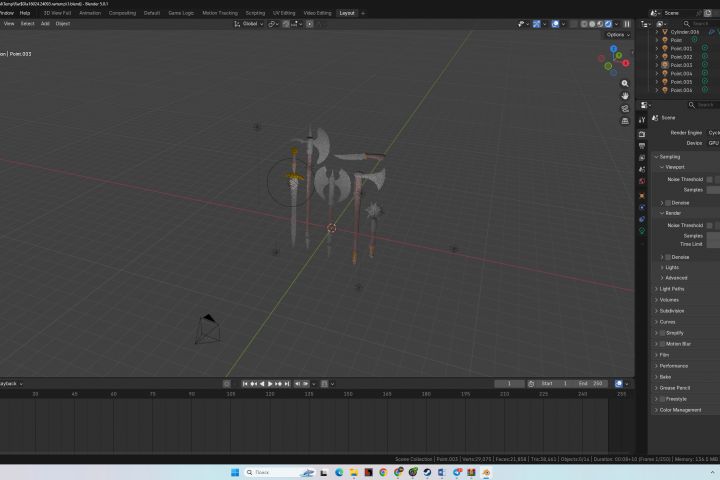Open the Physics properties tab icon

tap(642, 208)
